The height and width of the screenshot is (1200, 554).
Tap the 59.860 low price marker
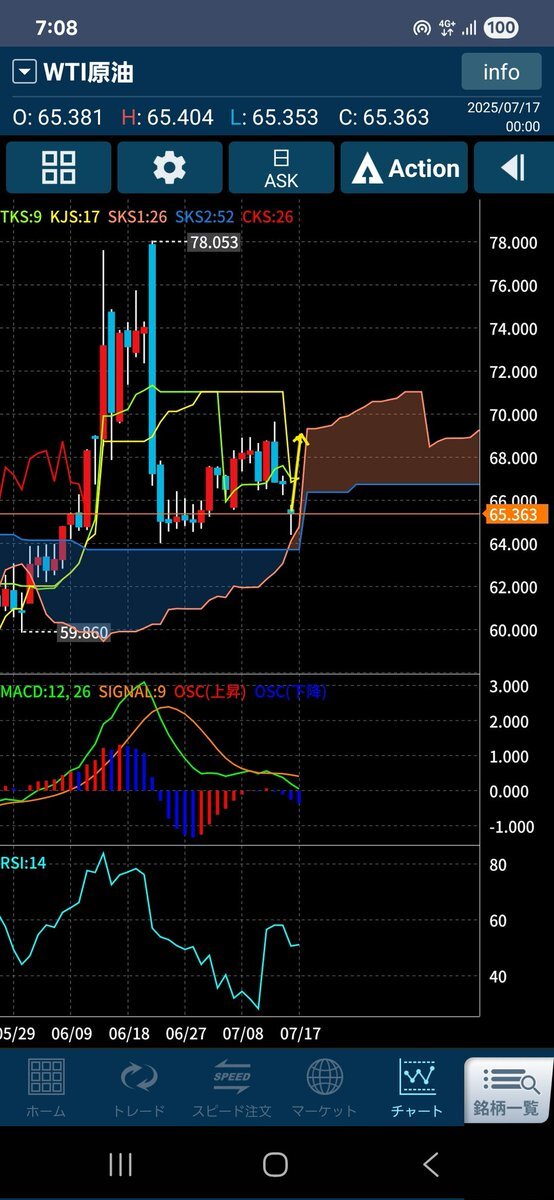click(x=84, y=632)
